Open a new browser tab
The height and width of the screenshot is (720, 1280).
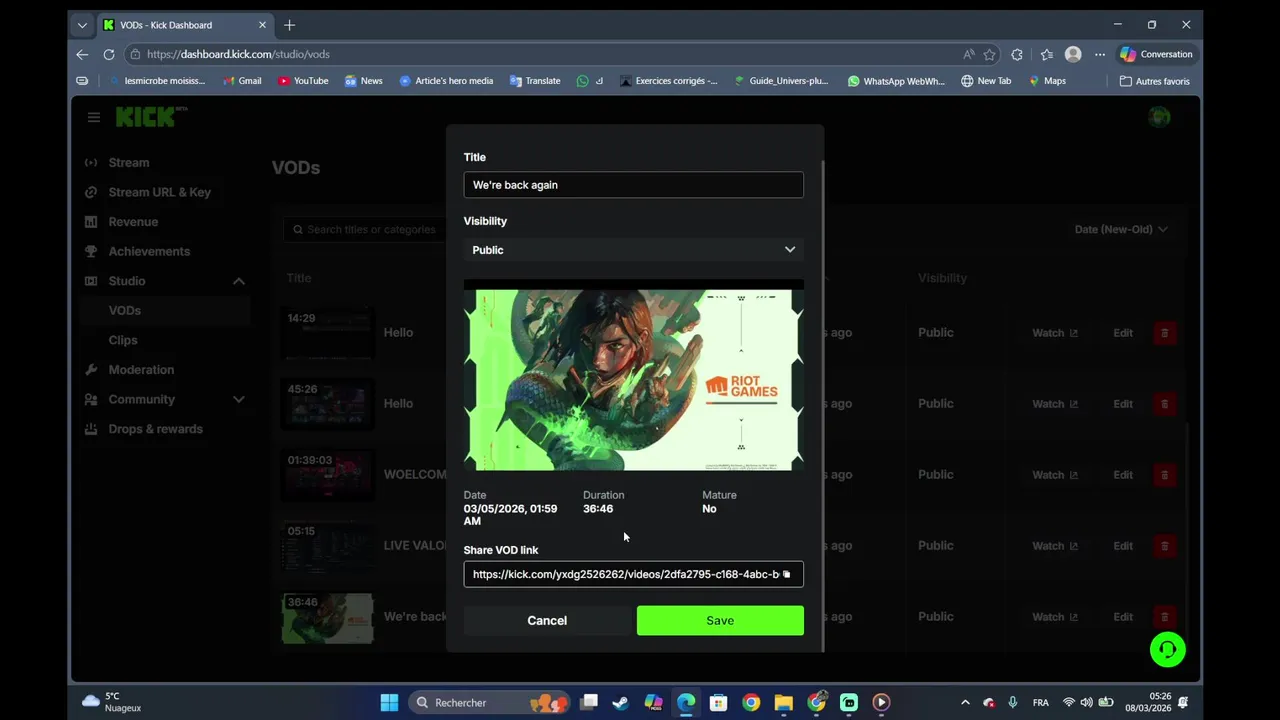point(289,25)
